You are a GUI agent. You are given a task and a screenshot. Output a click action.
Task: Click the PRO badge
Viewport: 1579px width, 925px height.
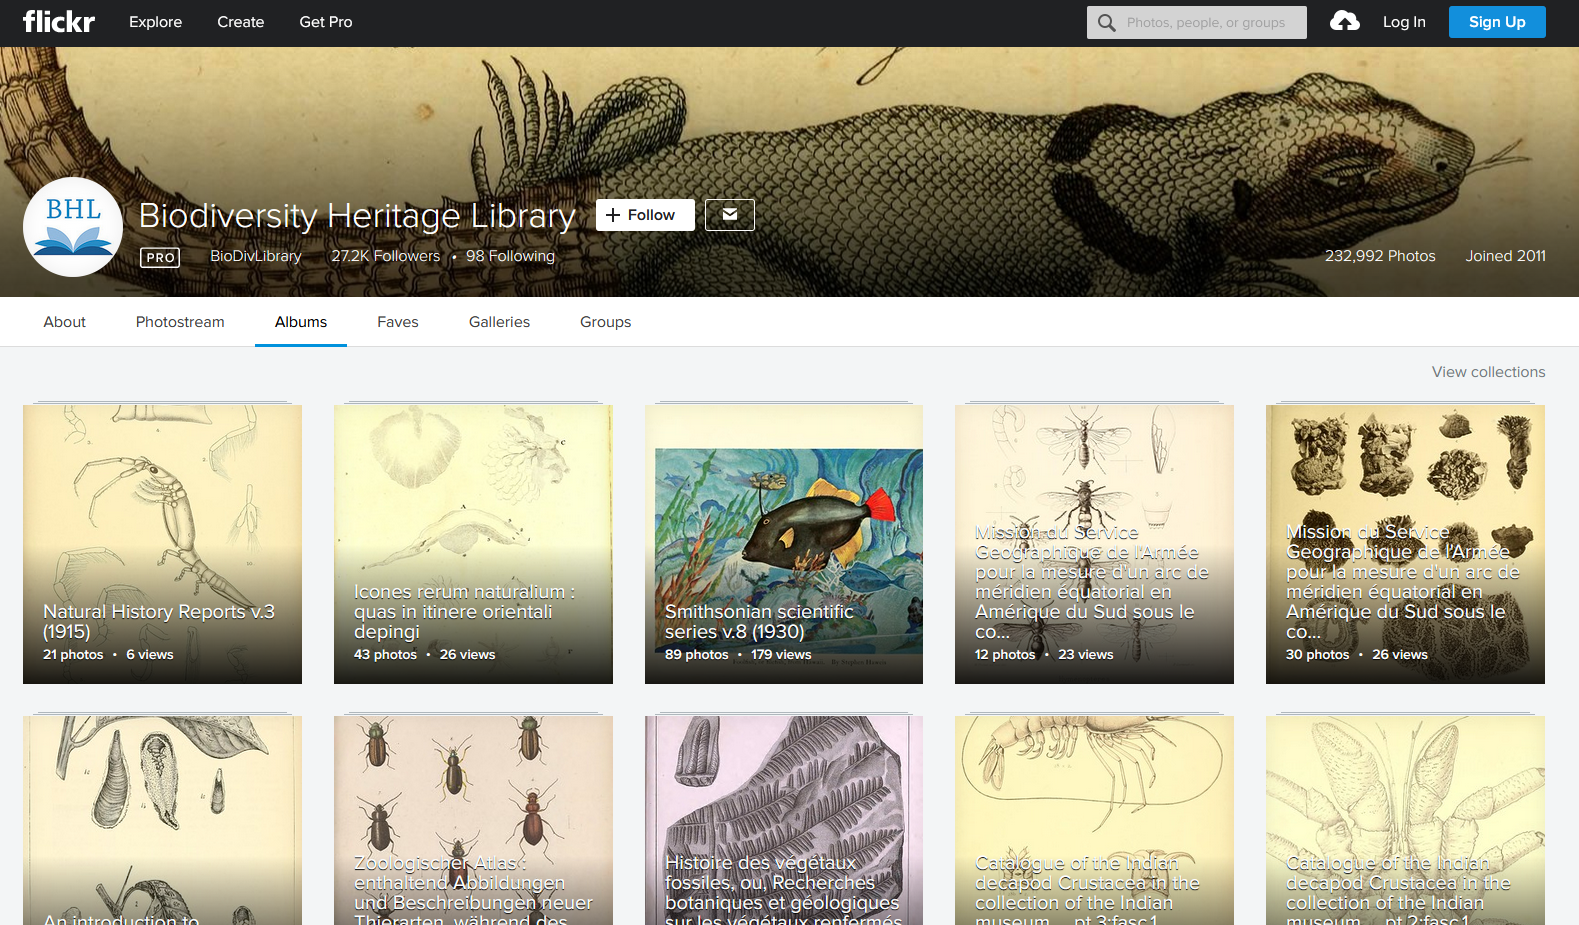pos(160,257)
